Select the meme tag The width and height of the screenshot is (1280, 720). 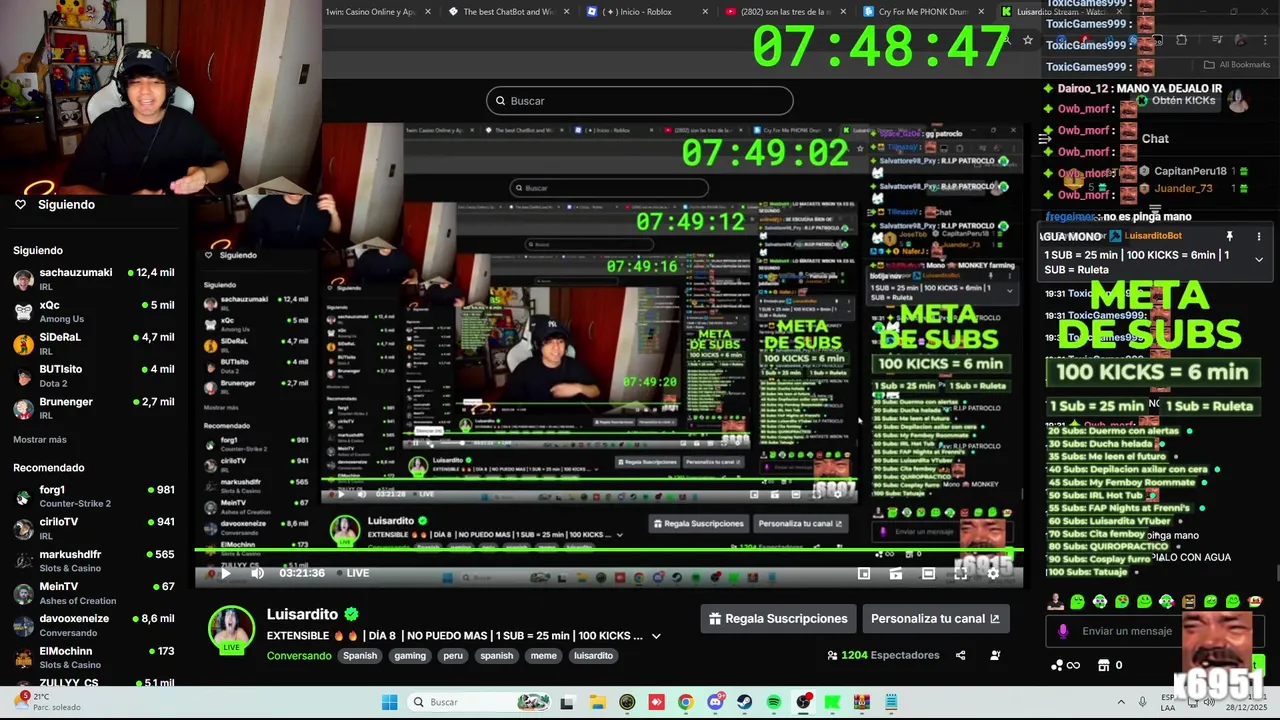543,656
